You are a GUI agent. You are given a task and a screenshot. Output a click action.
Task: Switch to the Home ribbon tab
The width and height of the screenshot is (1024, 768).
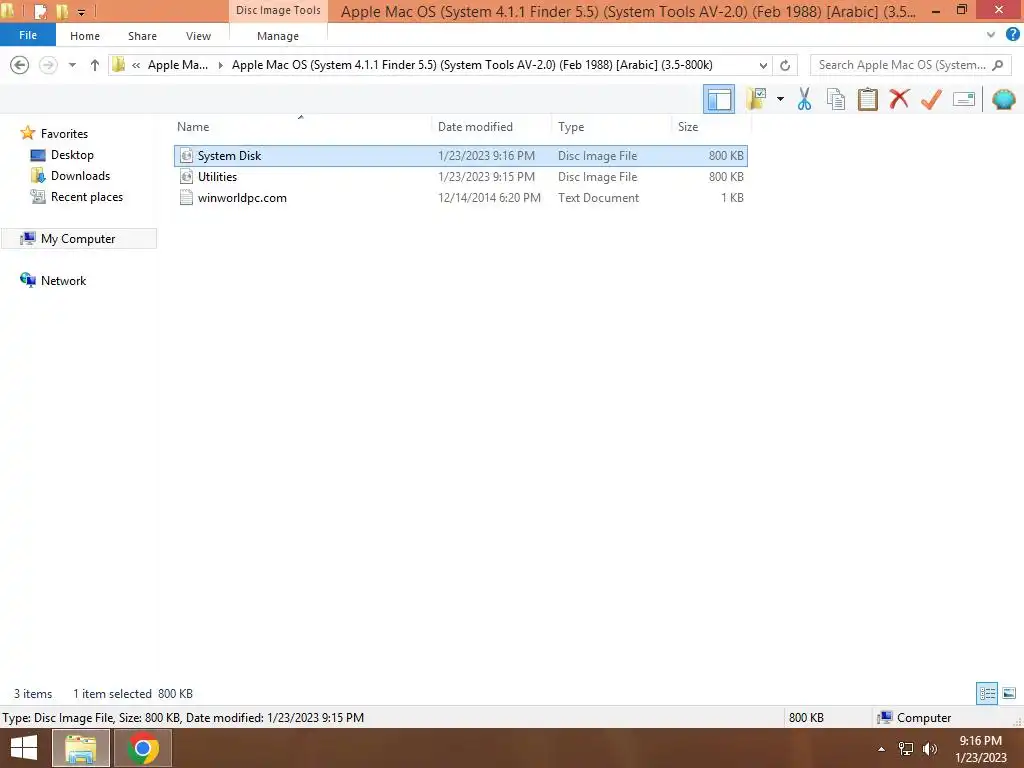point(85,36)
